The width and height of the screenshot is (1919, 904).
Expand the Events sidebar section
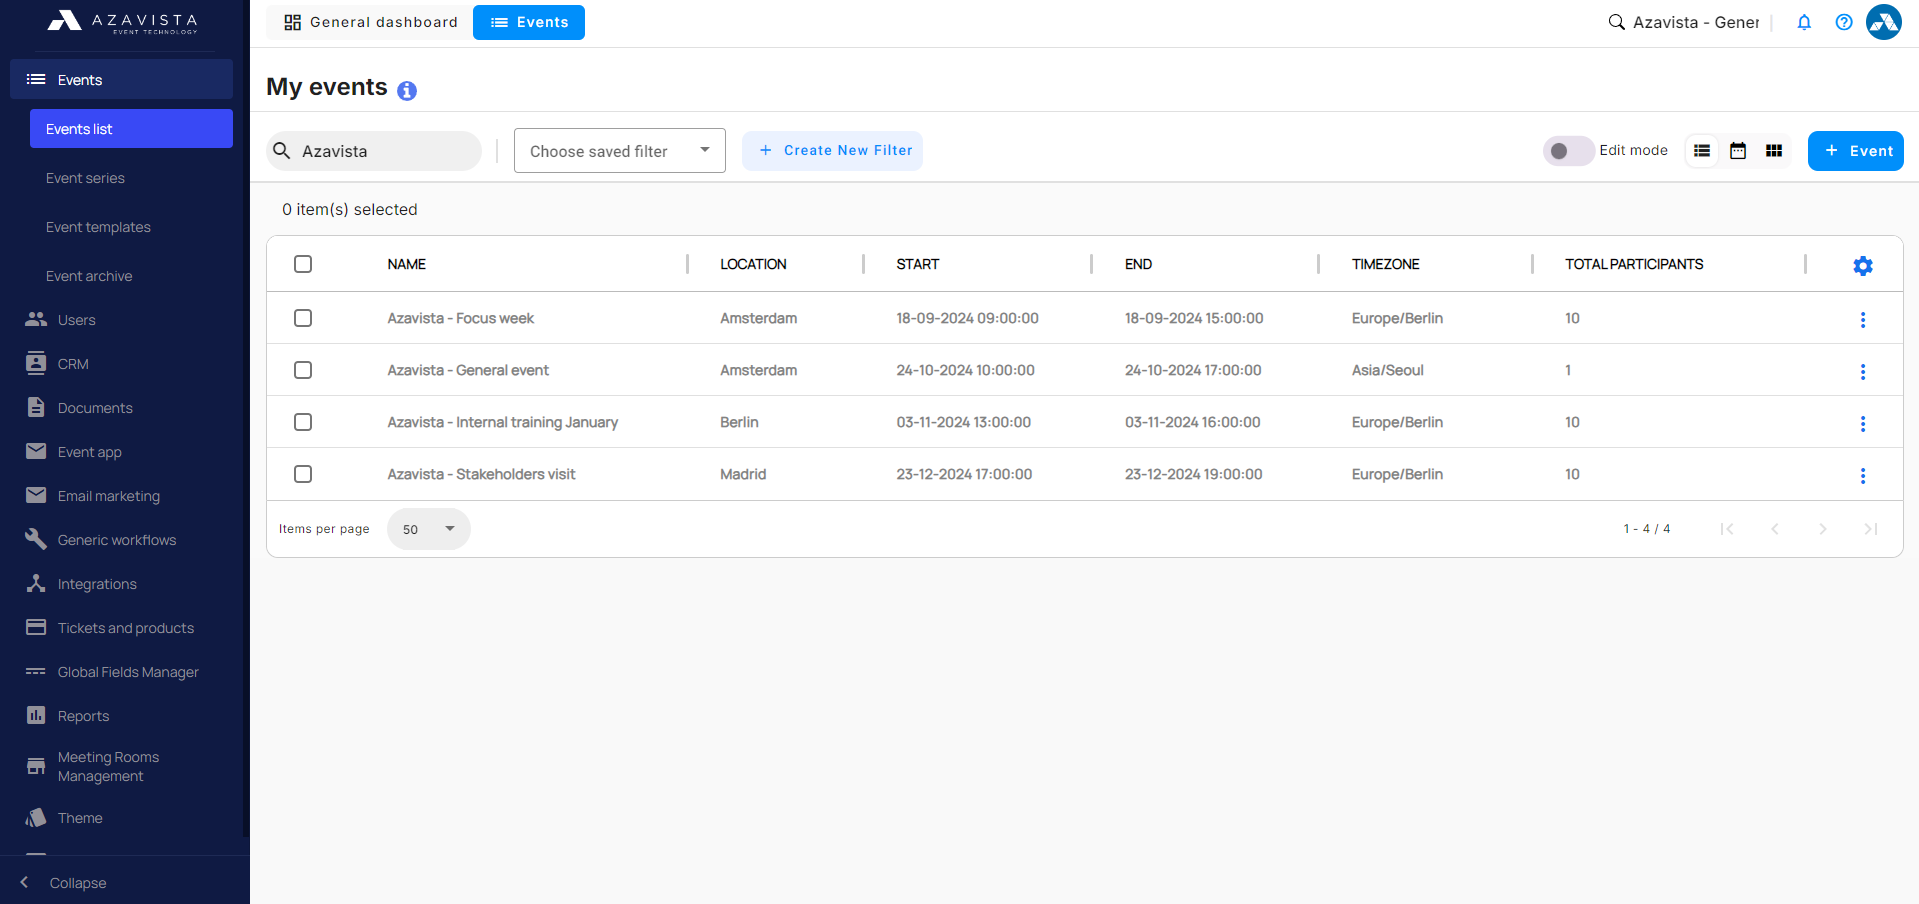(x=121, y=79)
